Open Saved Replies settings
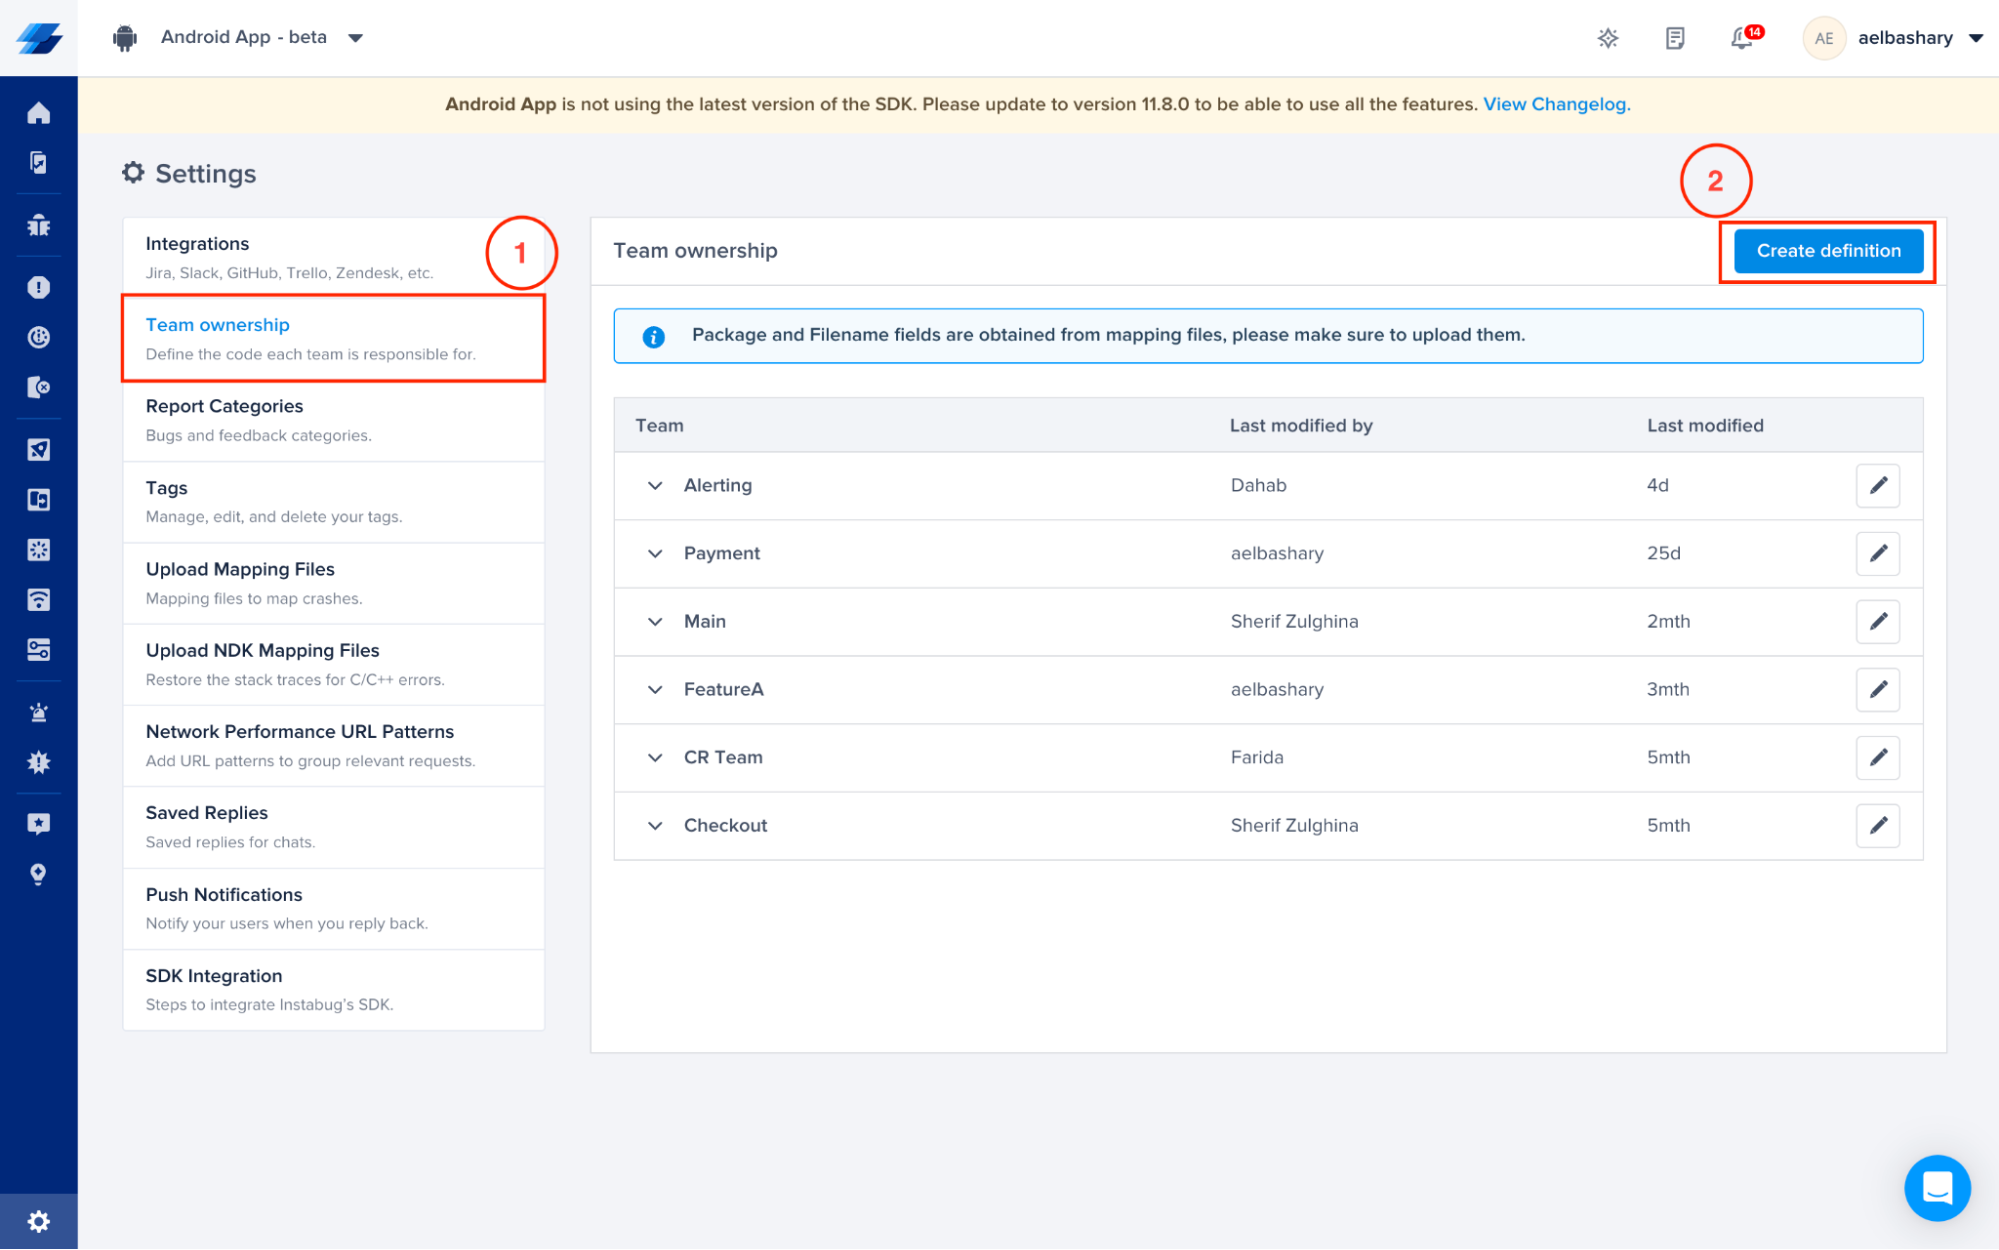 pyautogui.click(x=333, y=826)
